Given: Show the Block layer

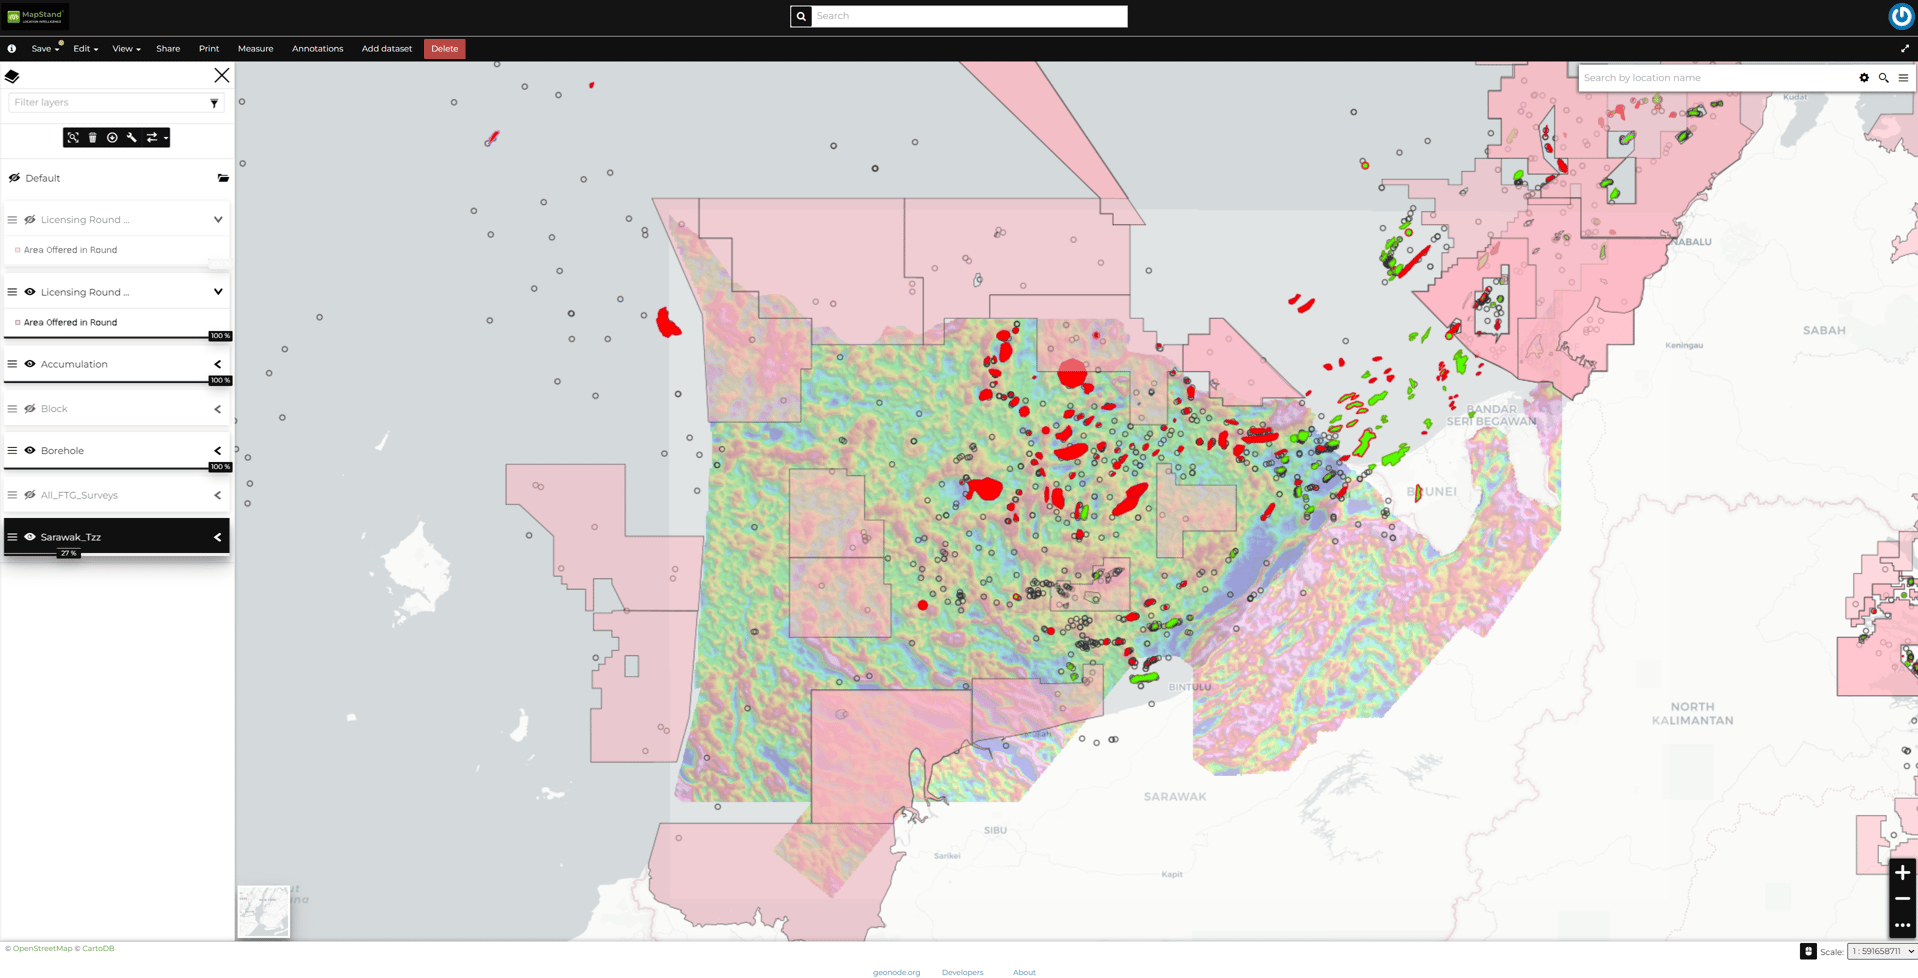Looking at the screenshot, I should point(30,409).
